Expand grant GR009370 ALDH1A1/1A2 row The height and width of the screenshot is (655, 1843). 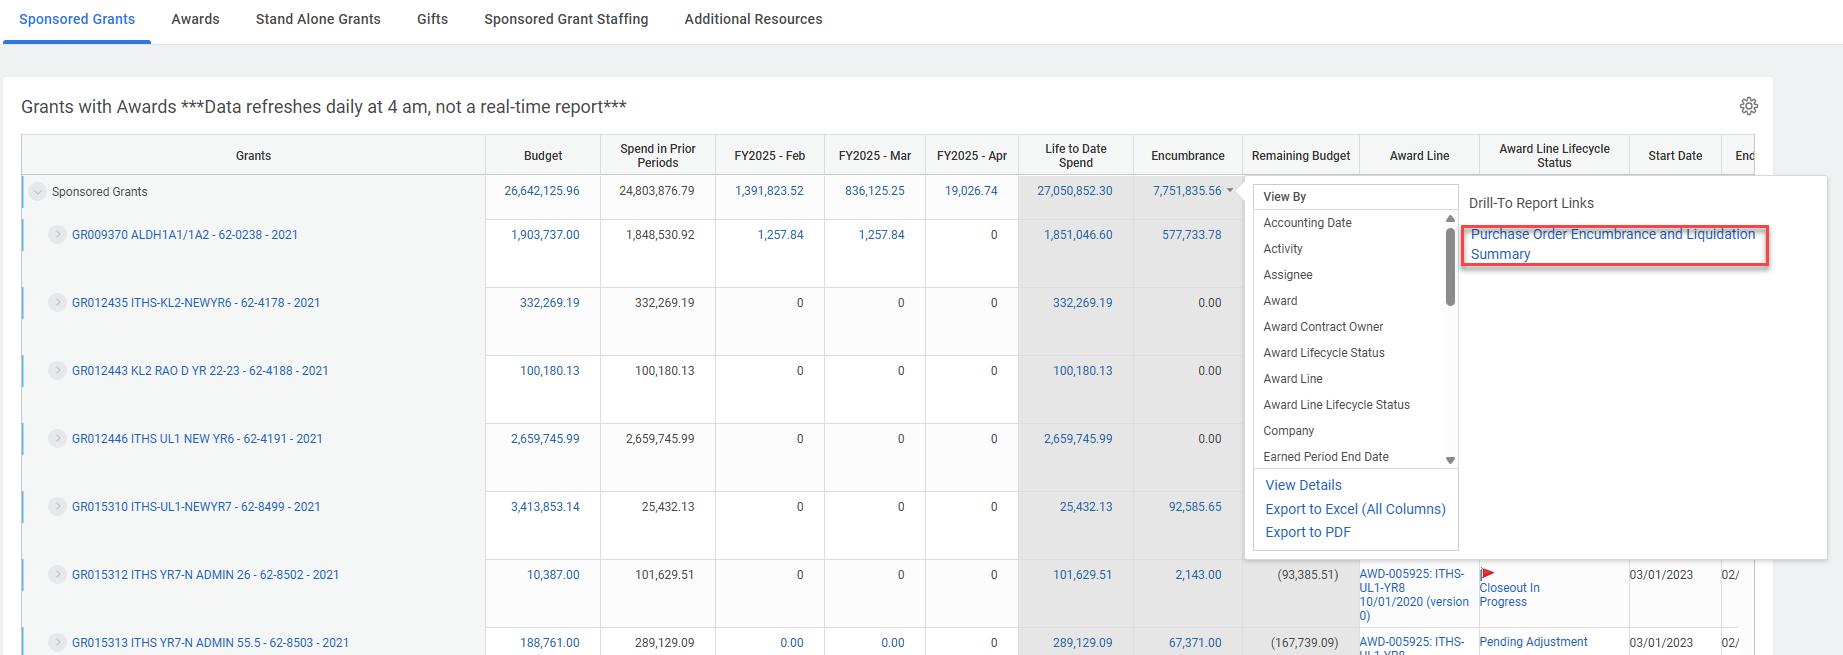tap(57, 235)
